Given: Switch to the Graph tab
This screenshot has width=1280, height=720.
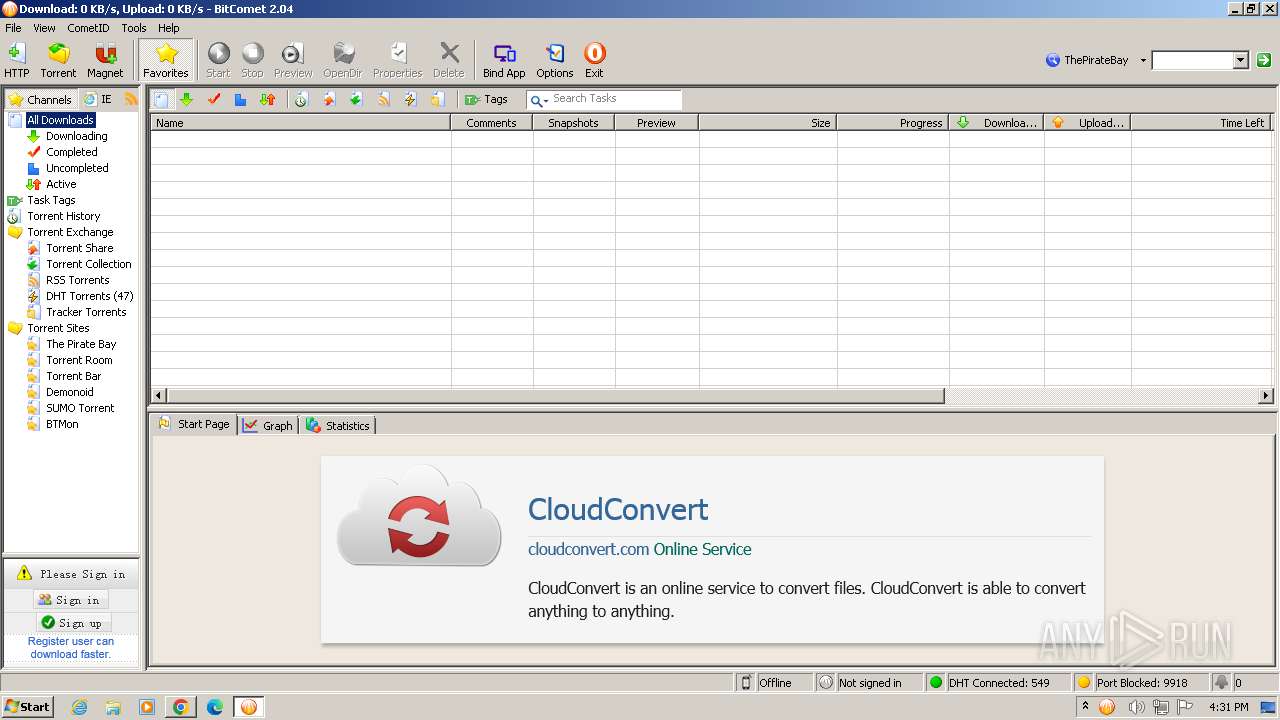Looking at the screenshot, I should [x=268, y=425].
